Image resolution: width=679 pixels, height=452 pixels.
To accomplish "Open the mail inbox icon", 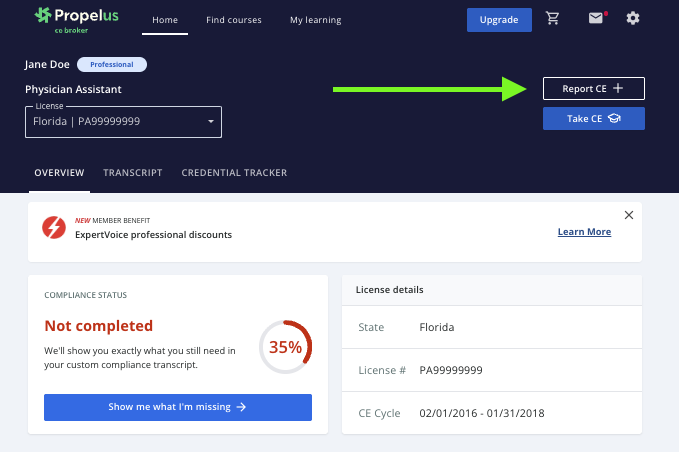I will tap(596, 19).
